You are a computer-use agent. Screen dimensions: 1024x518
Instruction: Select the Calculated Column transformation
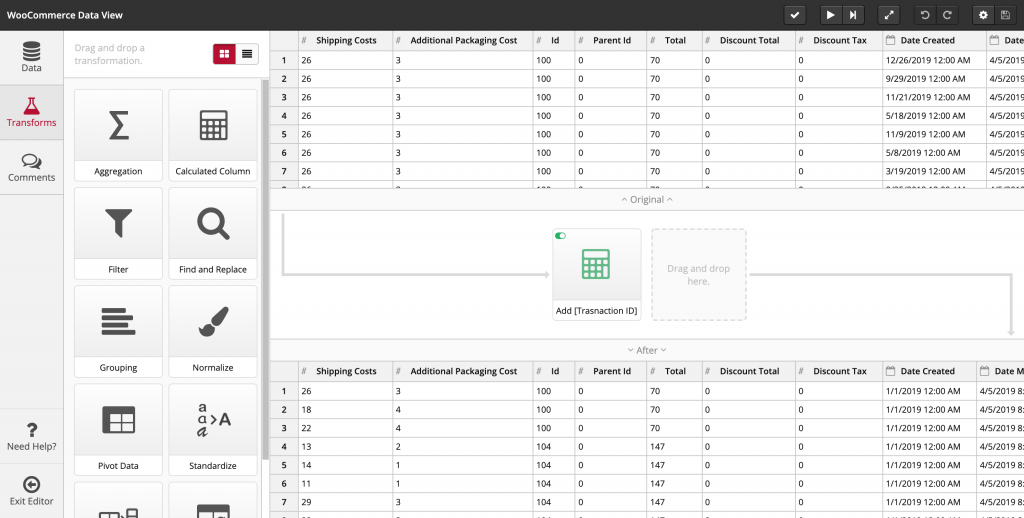coord(213,135)
